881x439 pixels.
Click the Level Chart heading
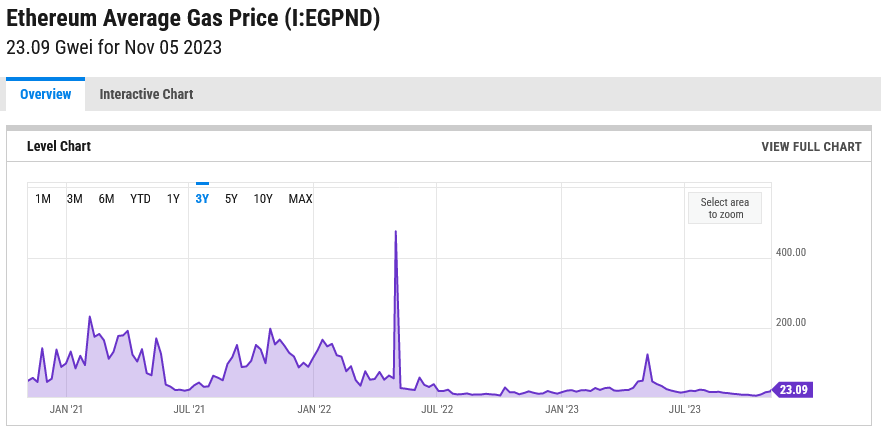pos(59,147)
